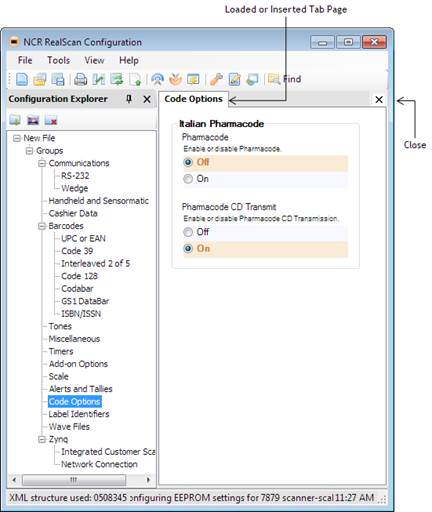Open the Help menu
The height and width of the screenshot is (512, 432).
(x=129, y=60)
